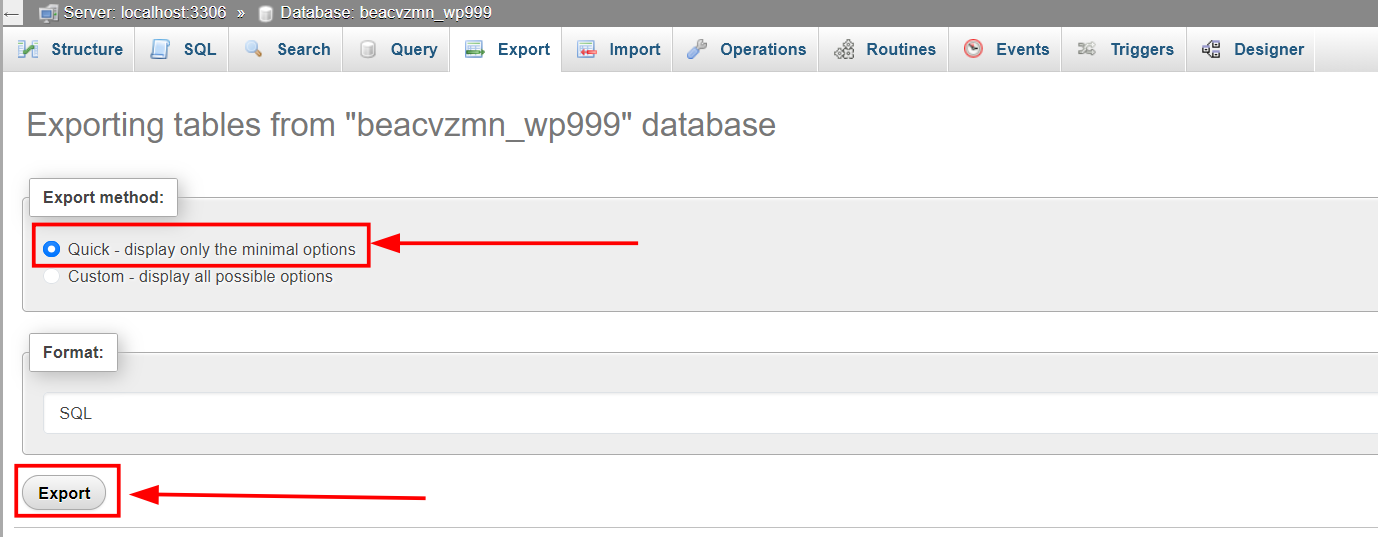Click the Operations wrench icon
The image size is (1378, 537).
[698, 49]
